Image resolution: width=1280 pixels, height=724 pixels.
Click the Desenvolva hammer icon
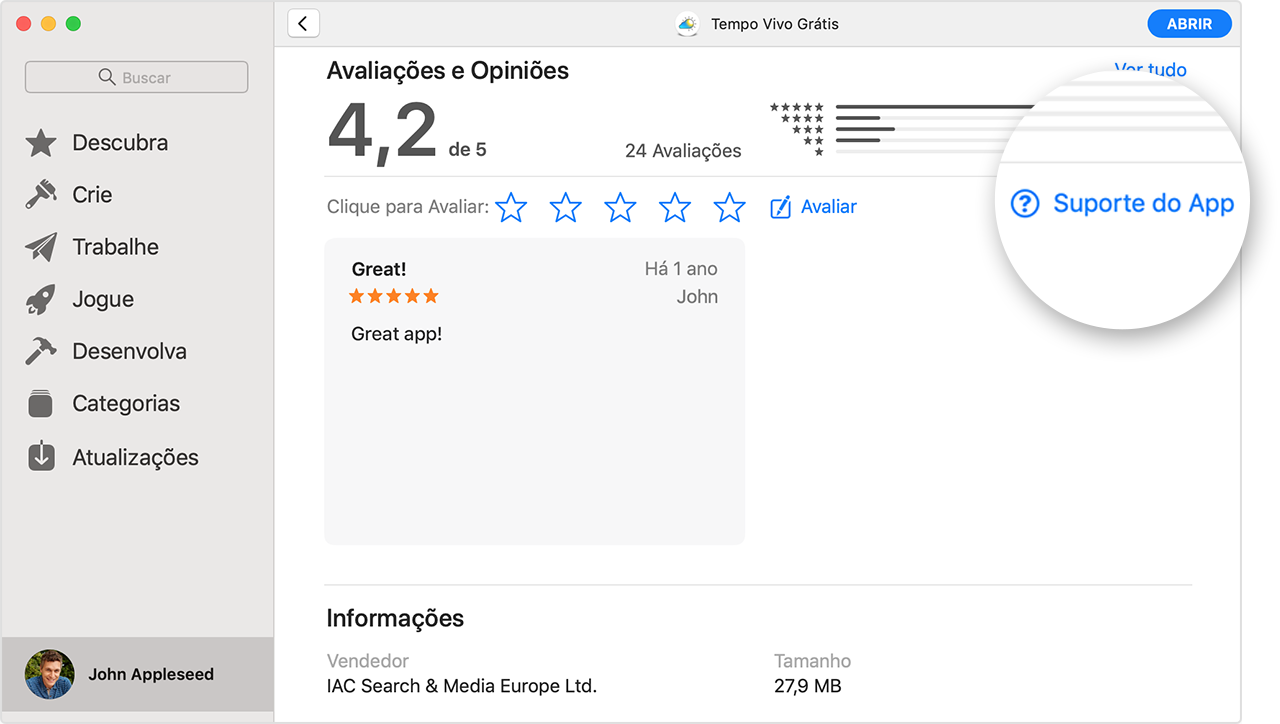click(41, 351)
